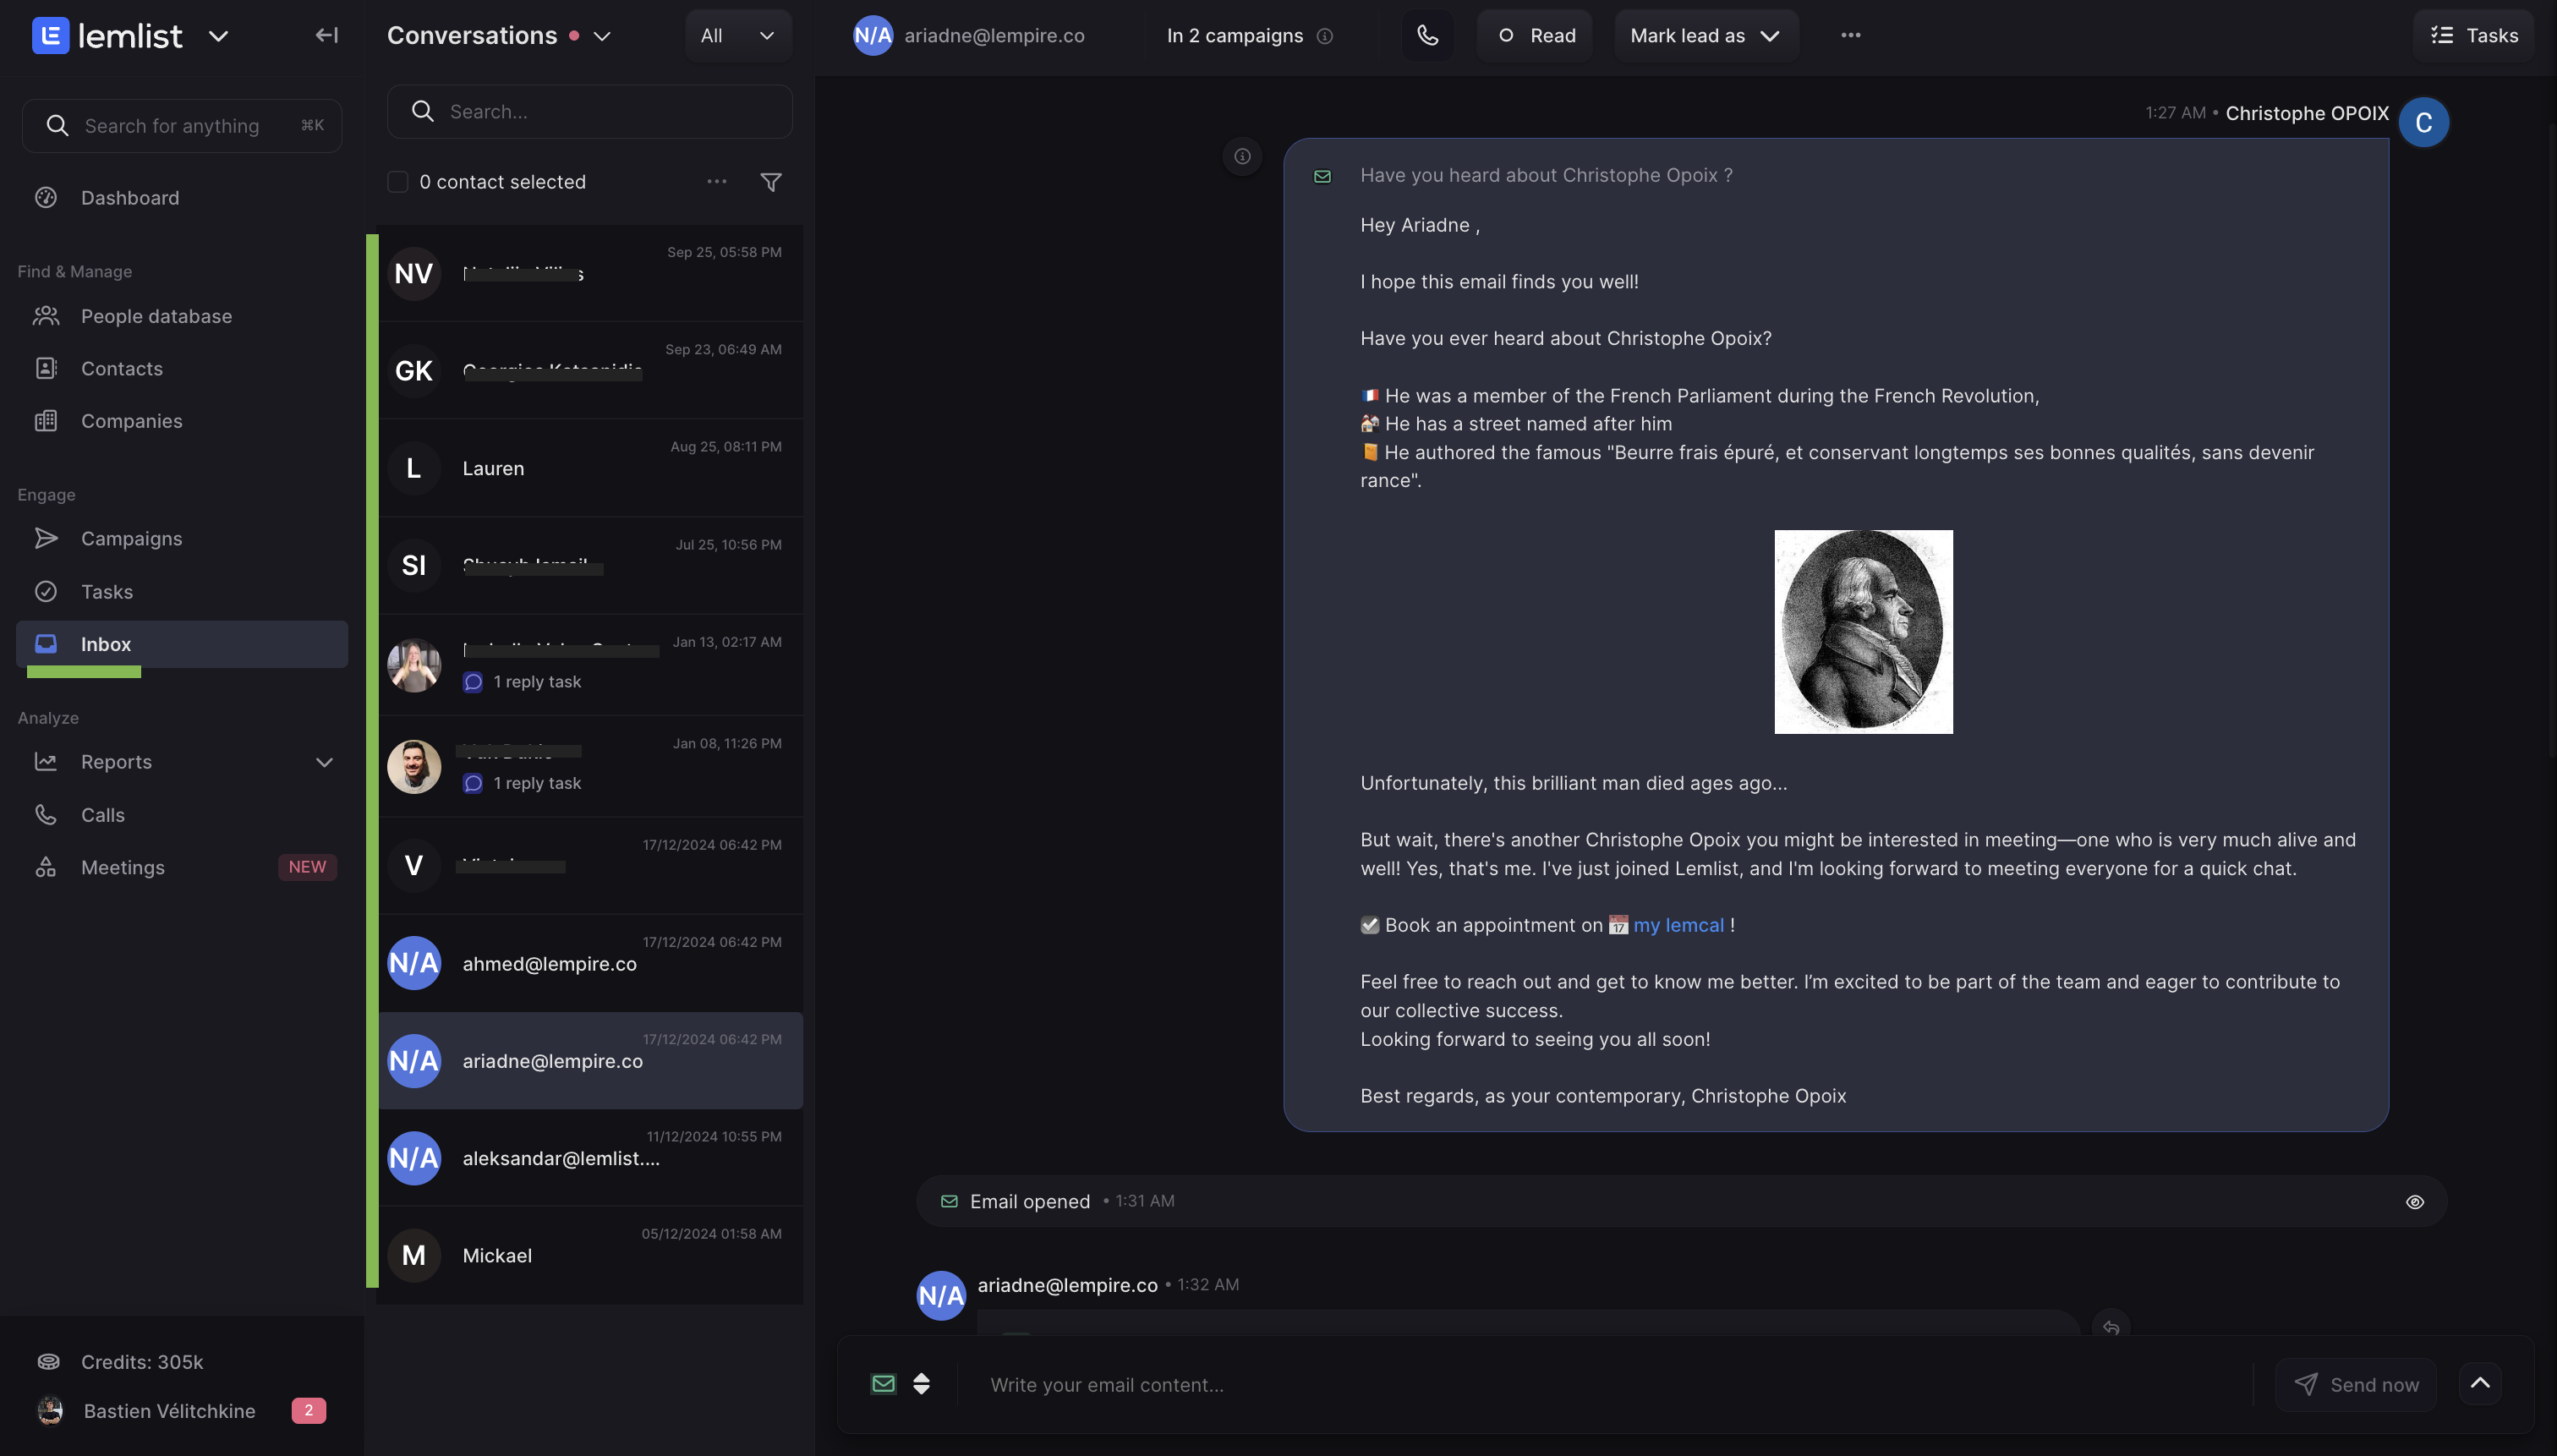The image size is (2557, 1456).
Task: Toggle eye icon on Email opened row
Action: (x=2414, y=1202)
